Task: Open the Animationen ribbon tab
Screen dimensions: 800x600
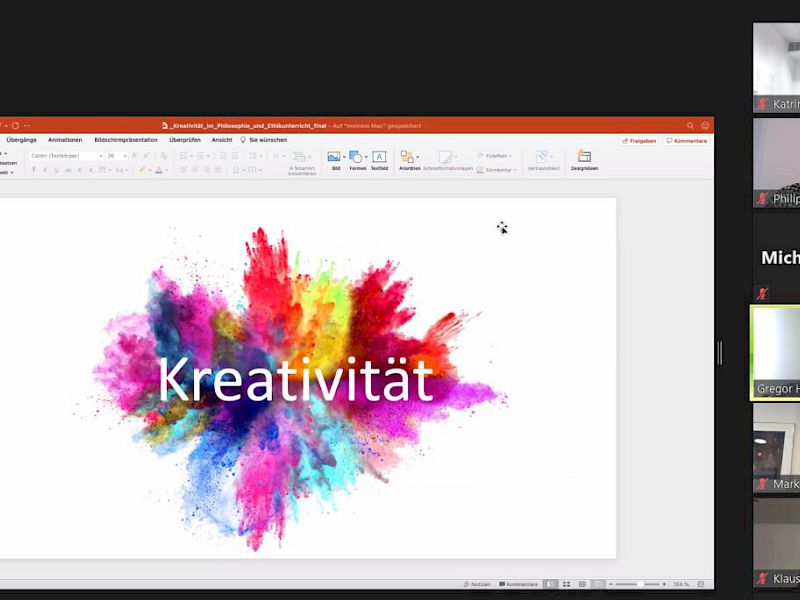Action: [65, 140]
